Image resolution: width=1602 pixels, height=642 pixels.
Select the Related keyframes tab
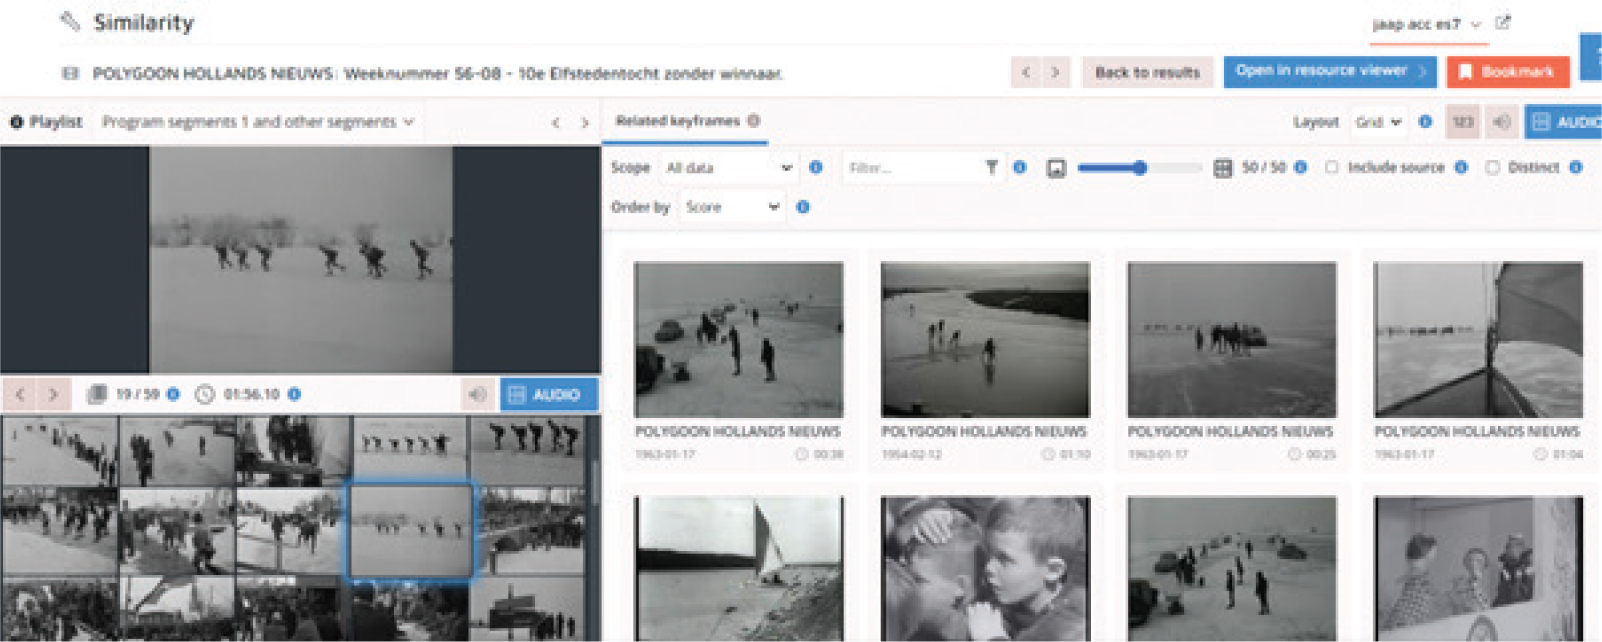click(686, 121)
